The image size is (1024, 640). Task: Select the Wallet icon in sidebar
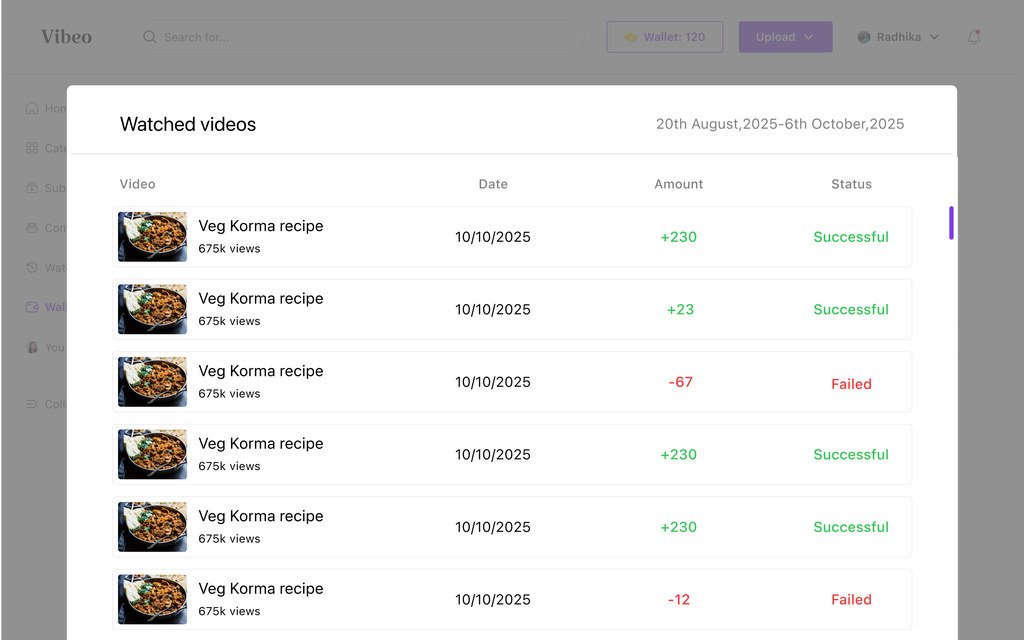coord(31,307)
